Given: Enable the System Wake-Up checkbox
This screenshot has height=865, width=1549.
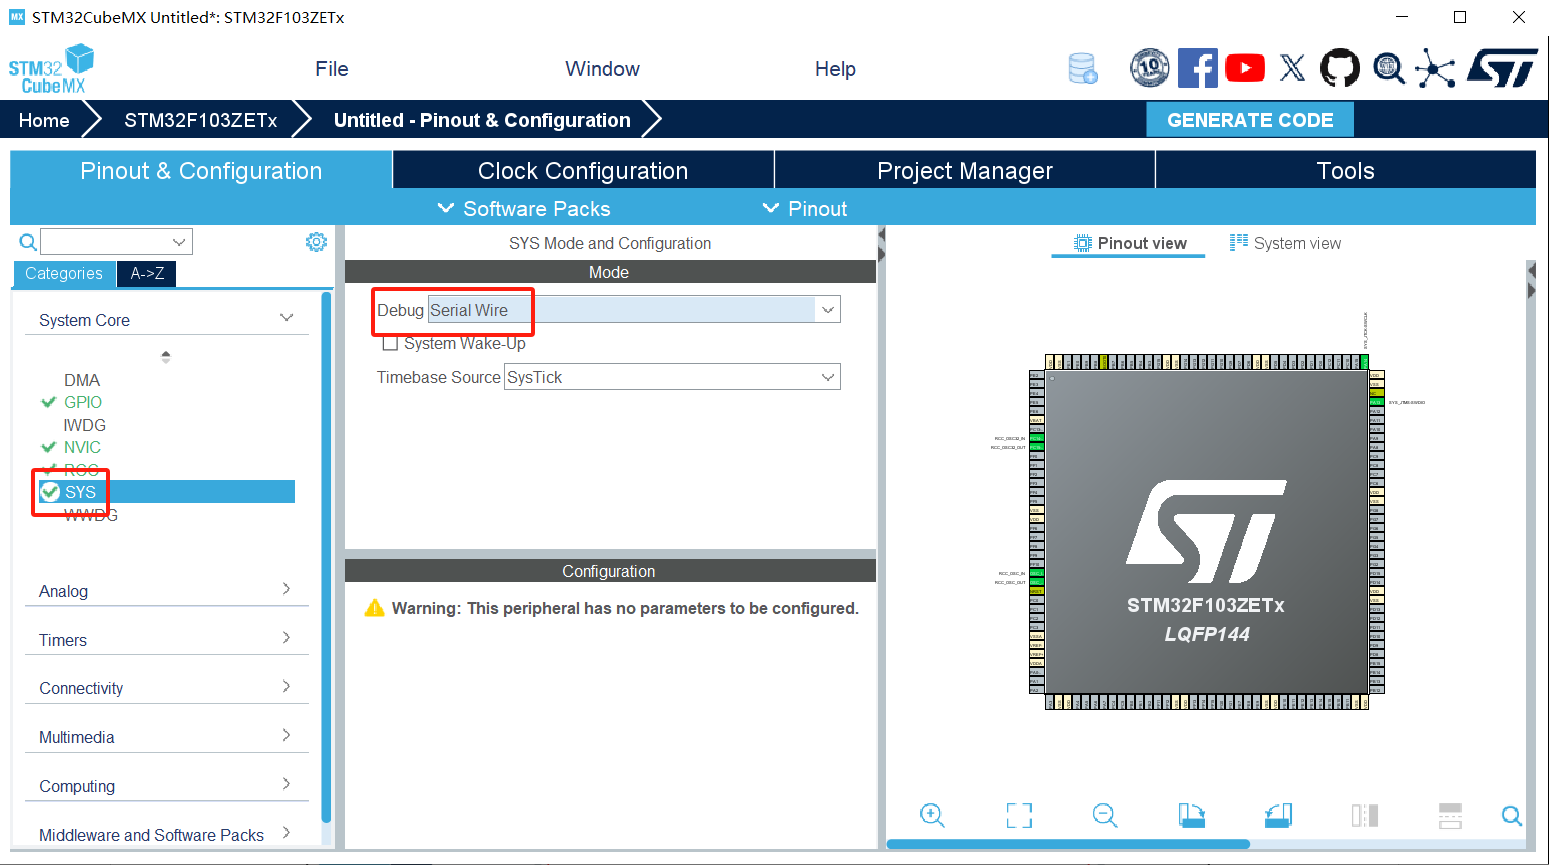Looking at the screenshot, I should [x=391, y=343].
